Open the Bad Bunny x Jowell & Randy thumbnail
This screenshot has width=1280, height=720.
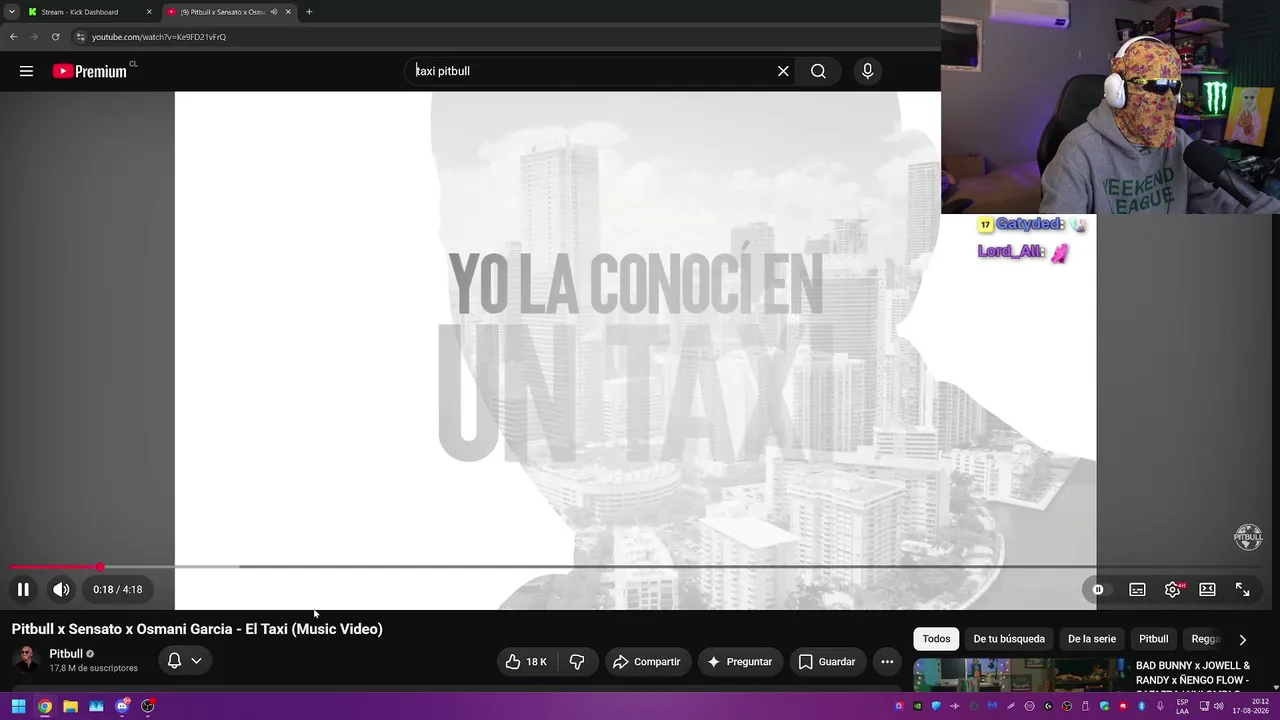click(x=1019, y=674)
